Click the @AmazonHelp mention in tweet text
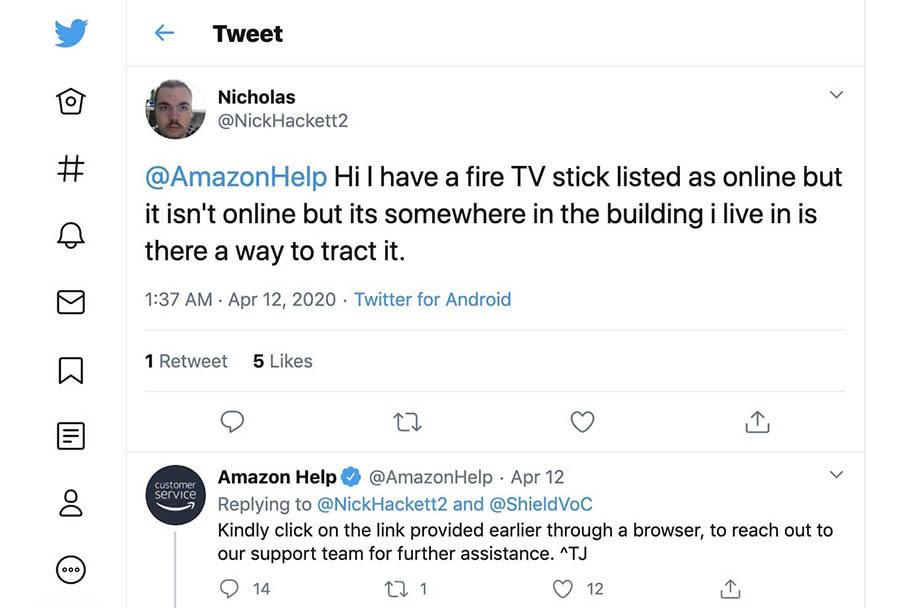The width and height of the screenshot is (900, 608). (x=236, y=178)
